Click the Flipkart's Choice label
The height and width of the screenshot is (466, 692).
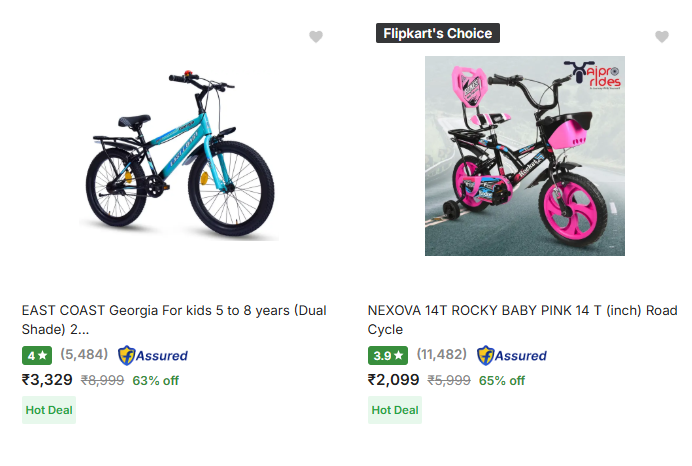coord(437,33)
